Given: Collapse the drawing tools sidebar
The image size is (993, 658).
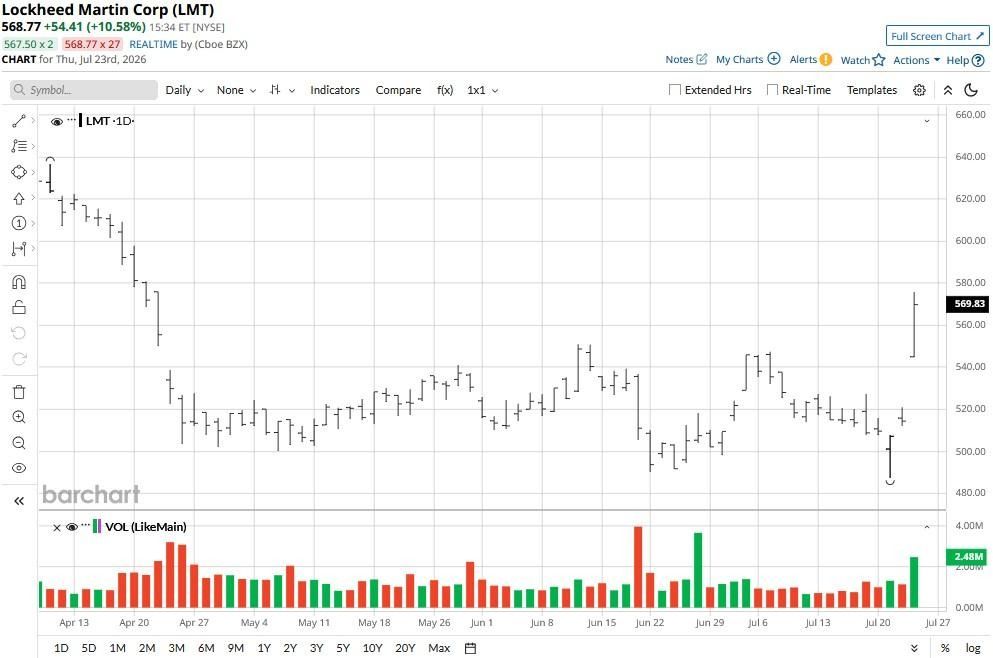Looking at the screenshot, I should (x=18, y=501).
